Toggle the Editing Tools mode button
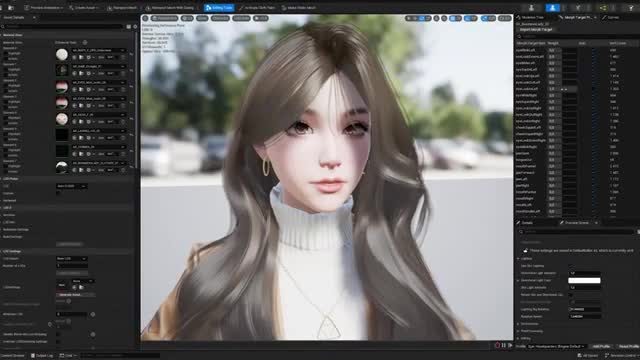Screen dimensions: 640x360 coord(219,8)
